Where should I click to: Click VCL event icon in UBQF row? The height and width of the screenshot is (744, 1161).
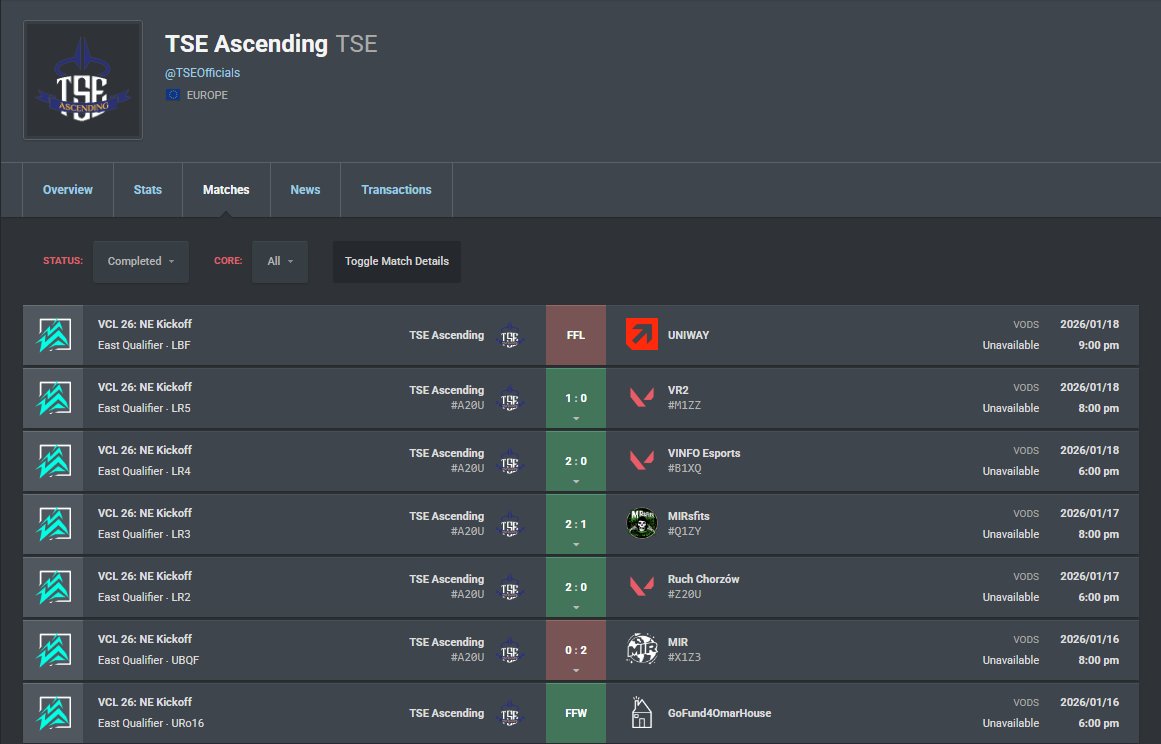click(54, 650)
